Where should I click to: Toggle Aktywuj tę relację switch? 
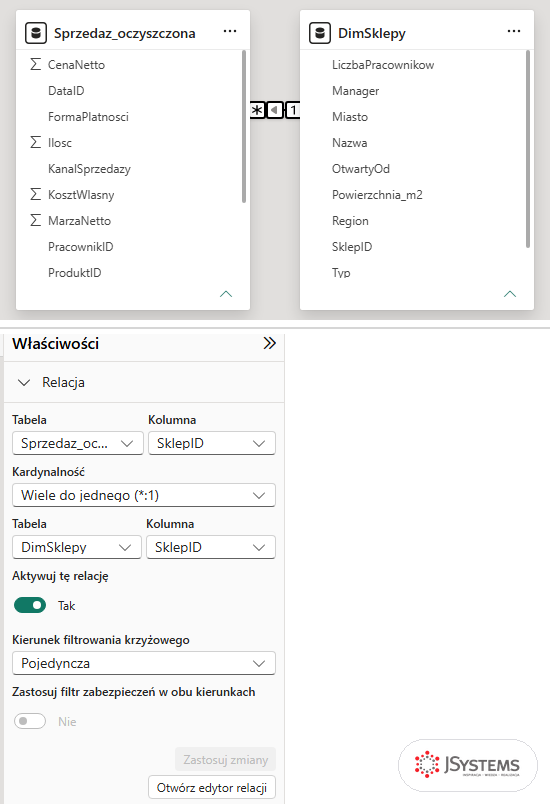(x=30, y=606)
